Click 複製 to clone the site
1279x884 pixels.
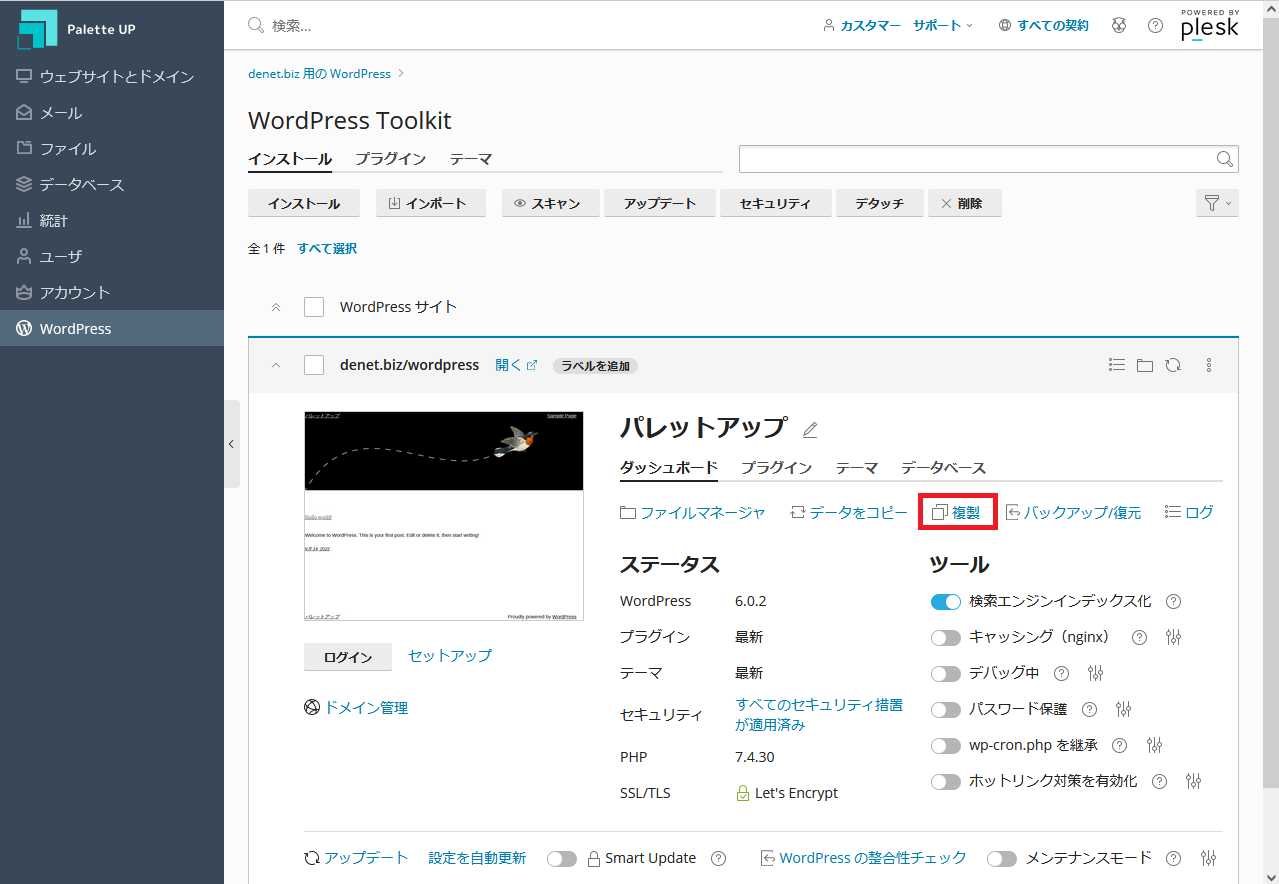pos(956,512)
